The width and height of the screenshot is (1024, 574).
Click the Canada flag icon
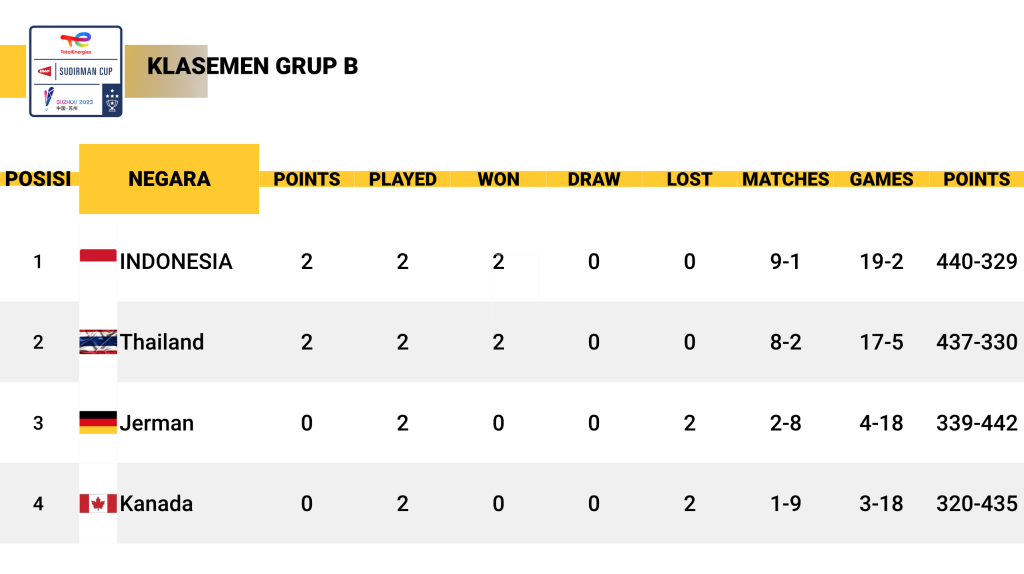pyautogui.click(x=98, y=503)
